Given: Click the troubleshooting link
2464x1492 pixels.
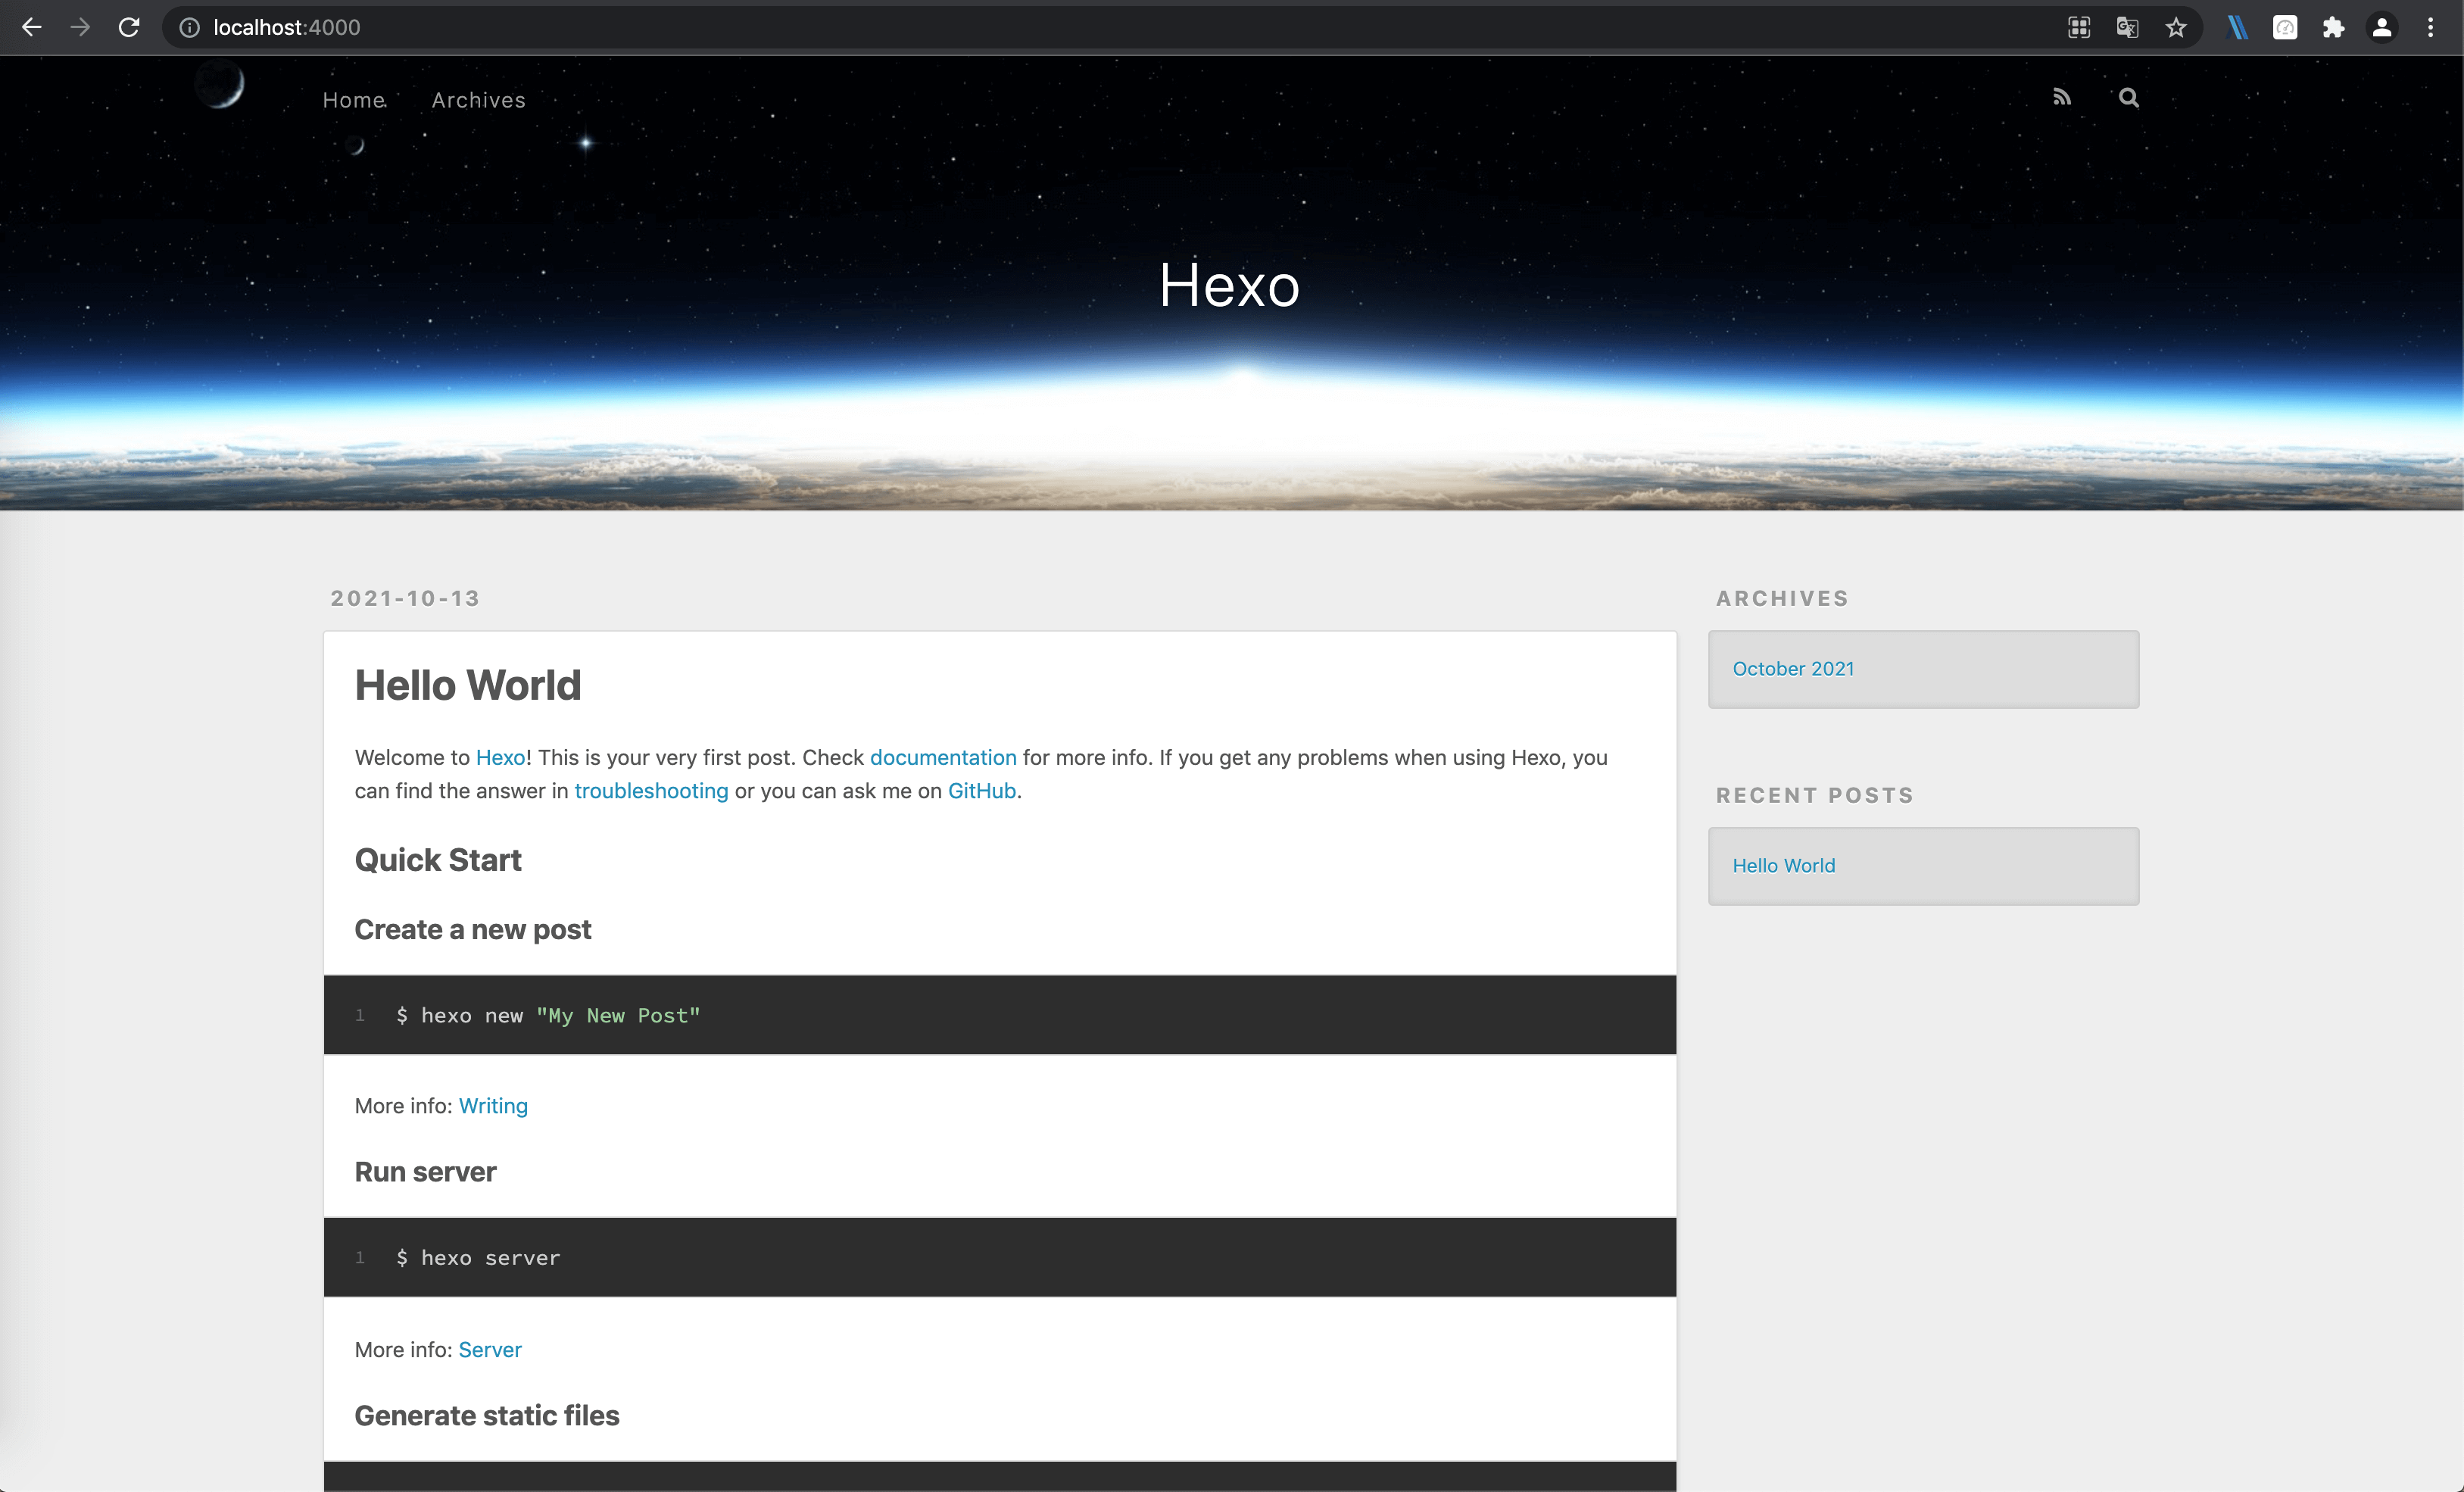Looking at the screenshot, I should click(x=651, y=790).
